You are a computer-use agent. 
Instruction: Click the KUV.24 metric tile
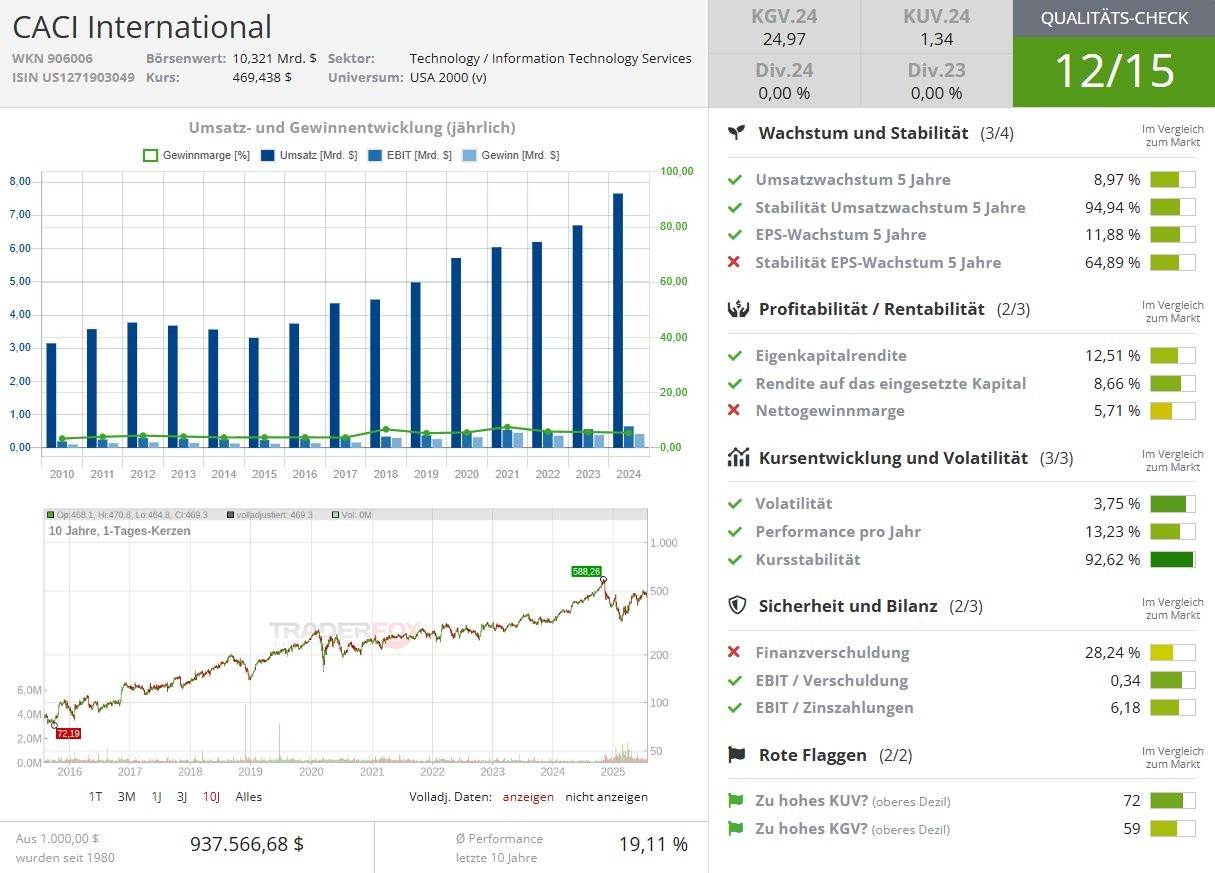click(x=936, y=27)
